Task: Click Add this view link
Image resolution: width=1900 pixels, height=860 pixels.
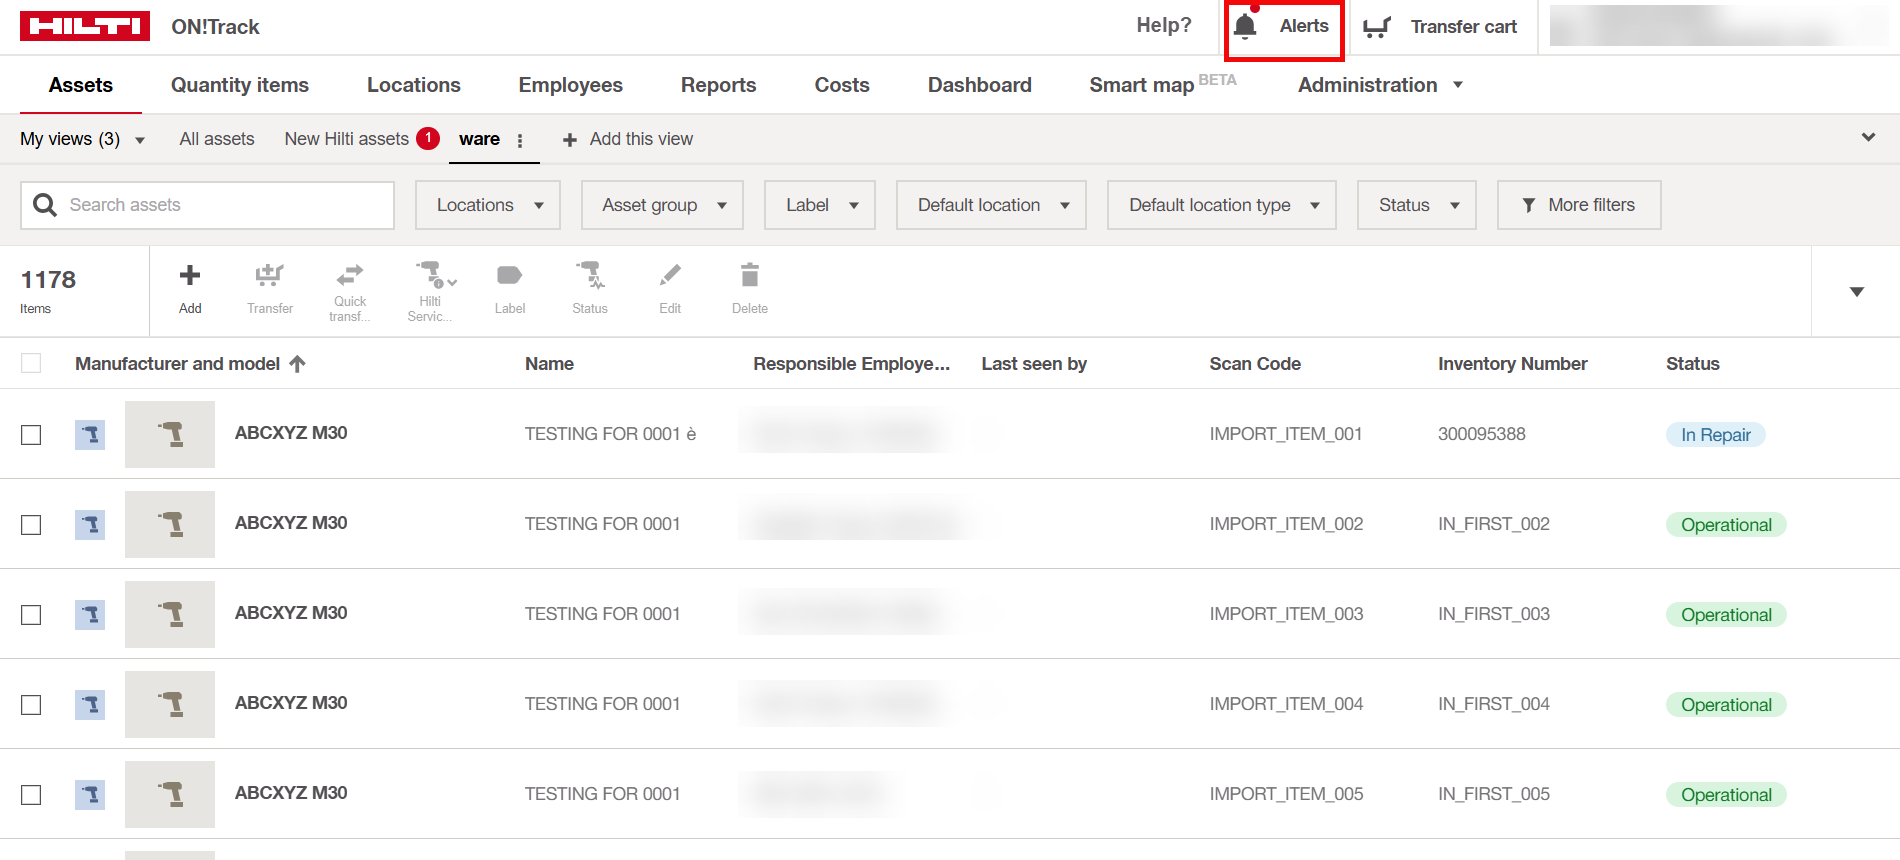Action: [x=628, y=139]
